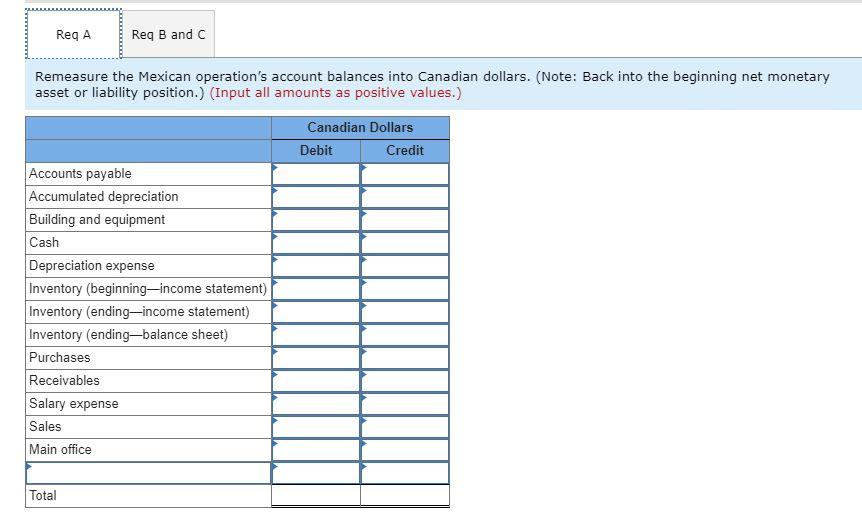Click the Sales row label

(x=45, y=427)
